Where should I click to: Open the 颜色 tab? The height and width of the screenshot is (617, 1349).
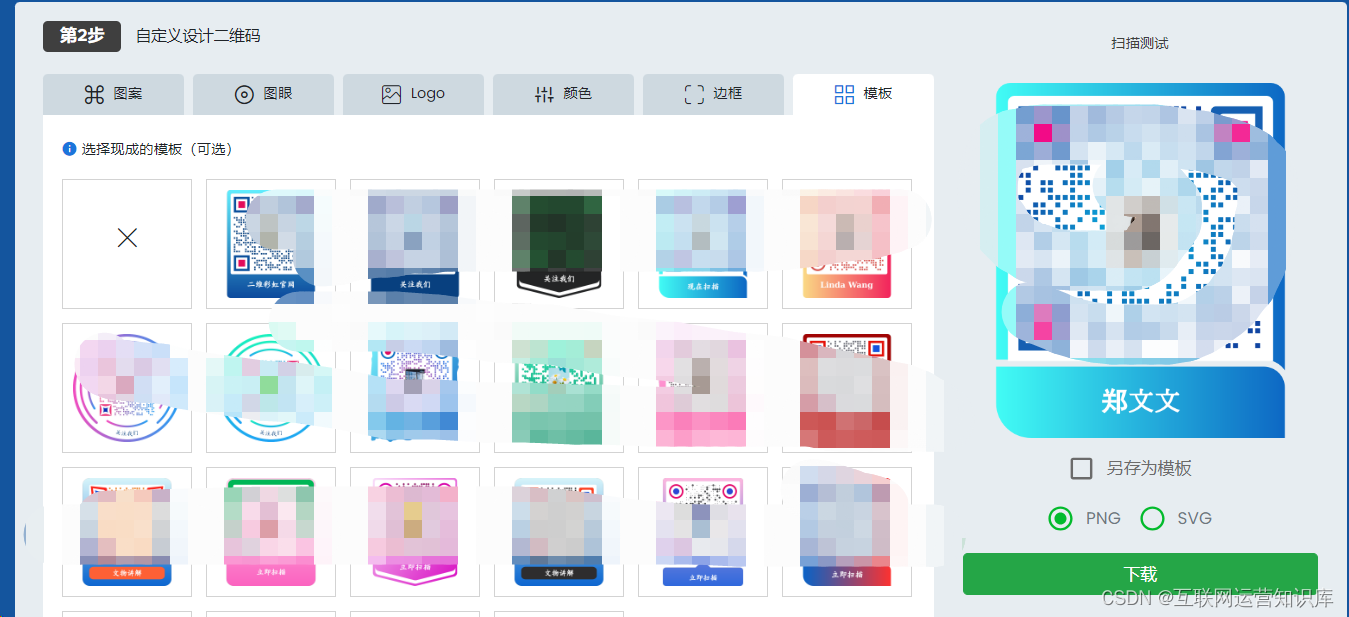[x=563, y=94]
